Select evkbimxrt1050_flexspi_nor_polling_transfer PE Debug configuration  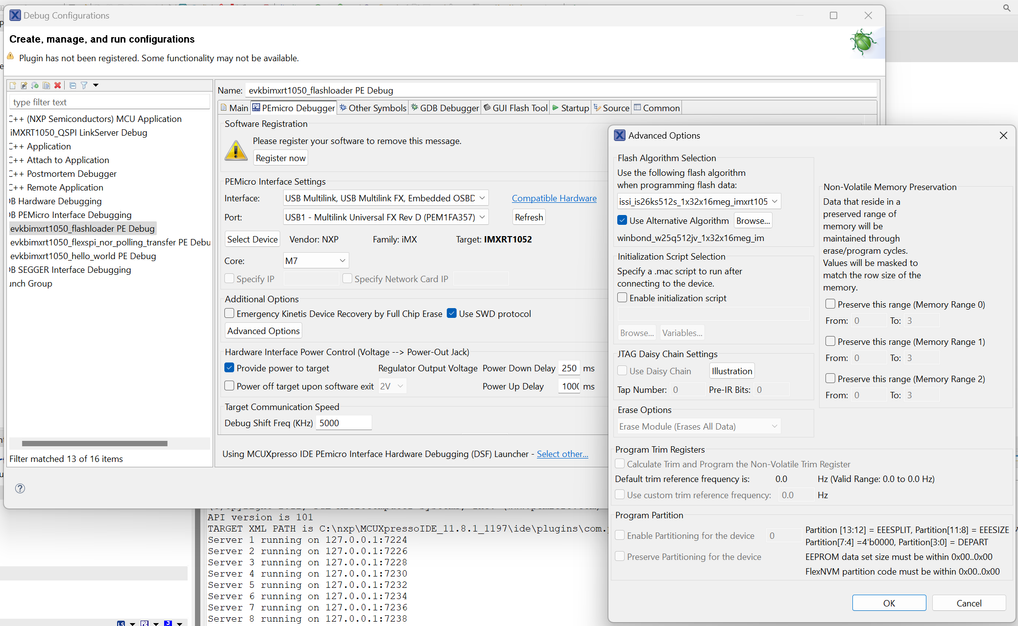(110, 242)
